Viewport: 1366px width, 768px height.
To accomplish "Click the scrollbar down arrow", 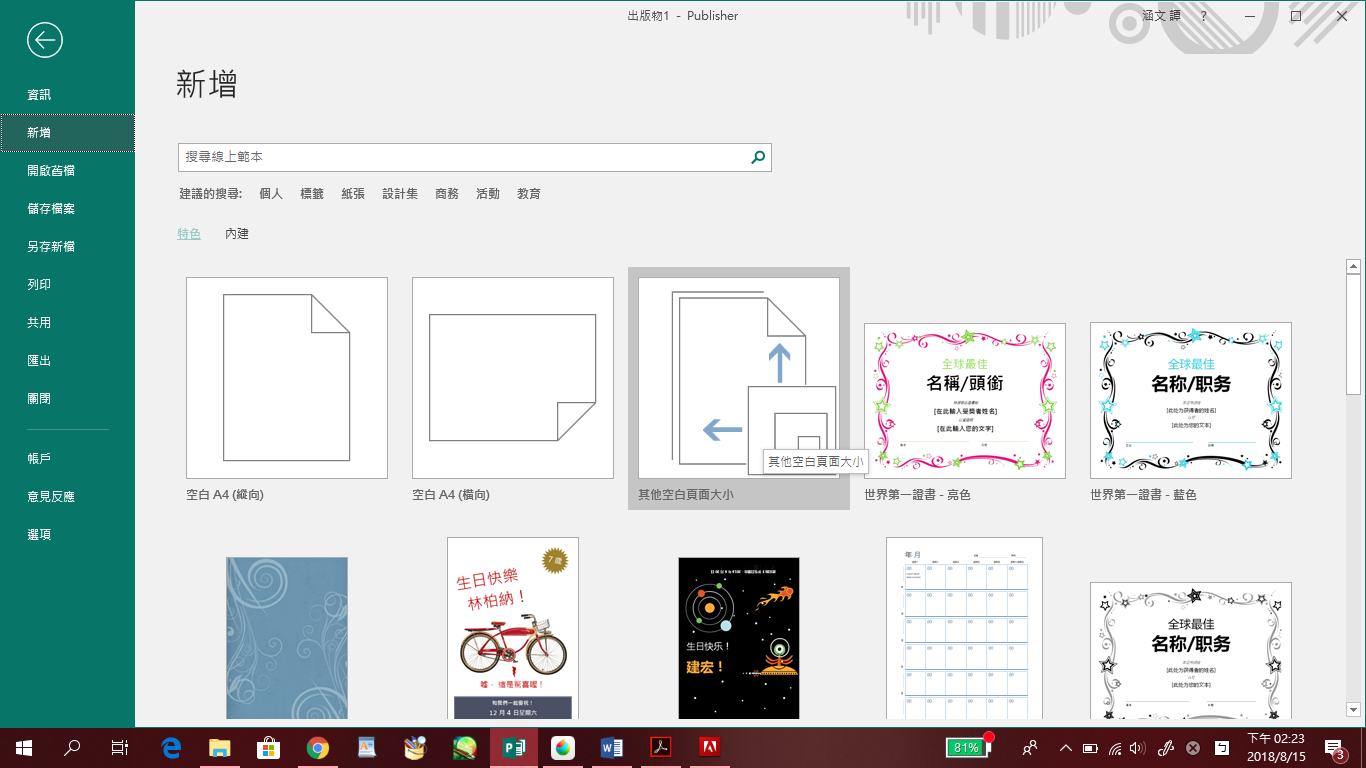I will pyautogui.click(x=1353, y=709).
